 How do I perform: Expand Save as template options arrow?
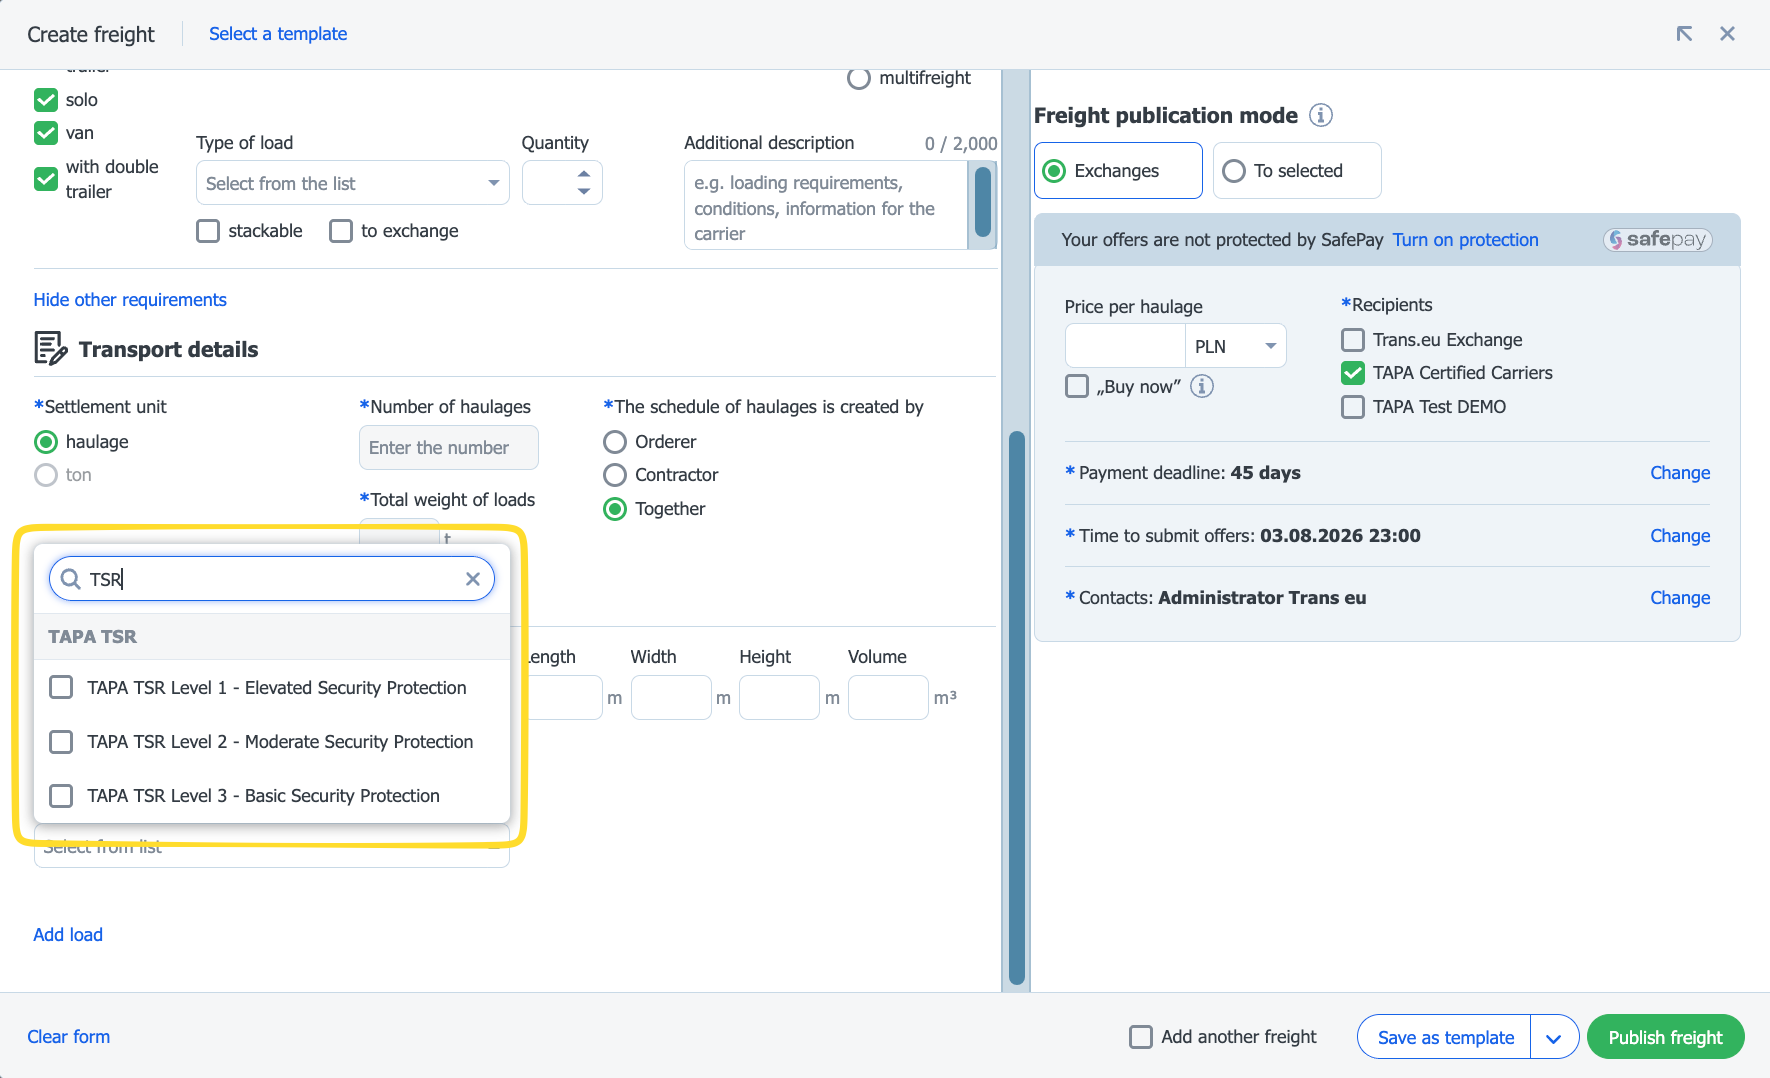[x=1554, y=1038]
